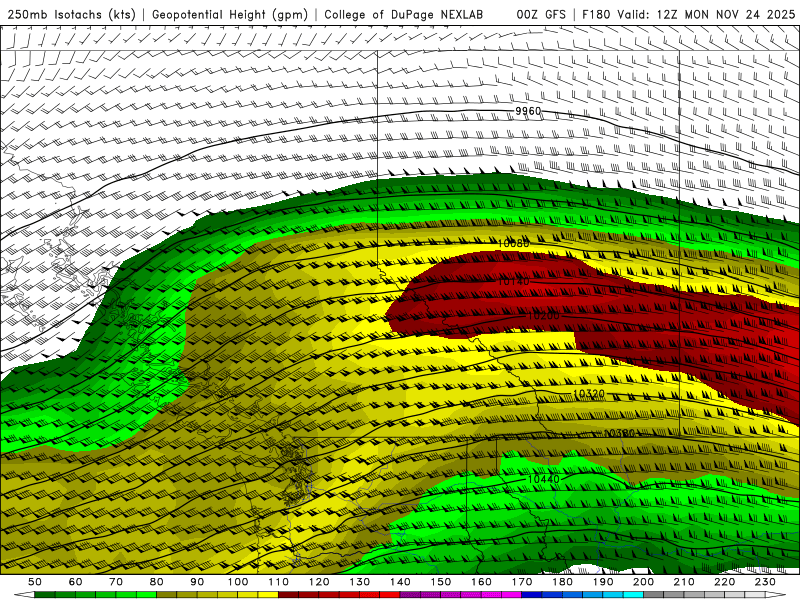This screenshot has height=600, width=800.
Task: Click the '00Z GFS' model run label
Action: 541,14
